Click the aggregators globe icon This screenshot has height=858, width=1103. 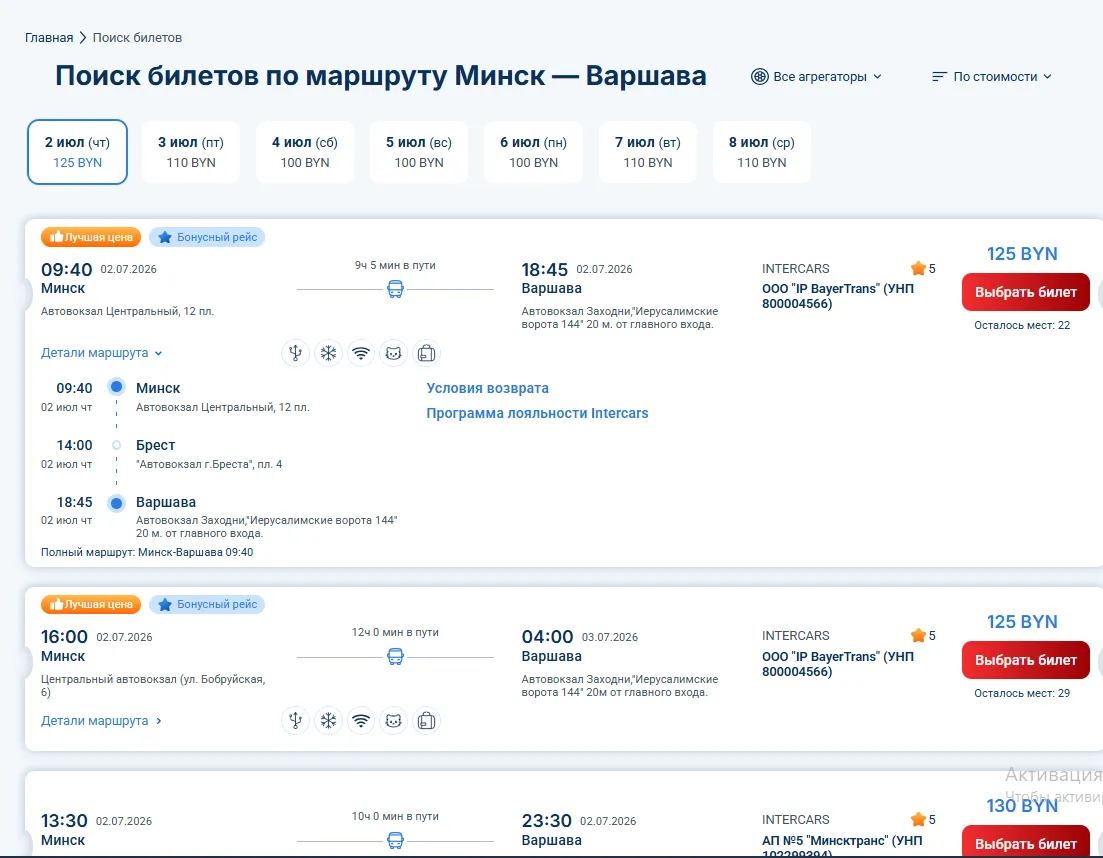tap(760, 77)
